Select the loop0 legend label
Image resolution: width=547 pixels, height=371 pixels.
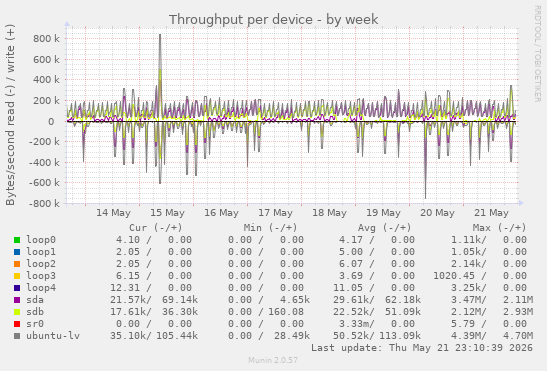click(41, 240)
